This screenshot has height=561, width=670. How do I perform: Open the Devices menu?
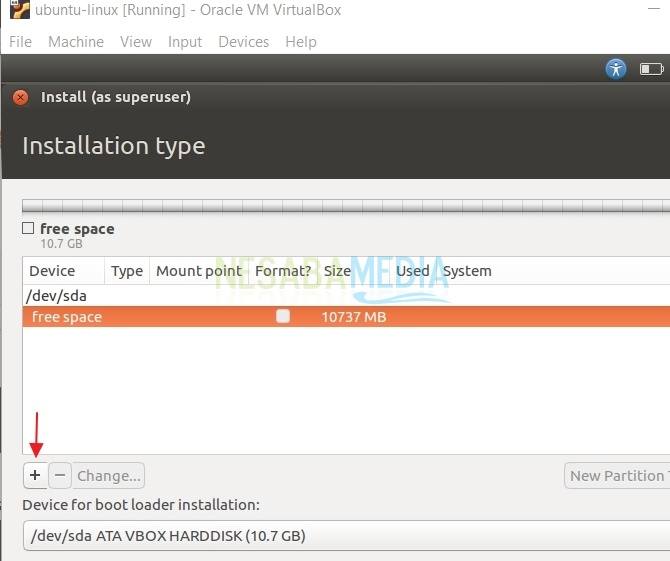click(x=244, y=42)
